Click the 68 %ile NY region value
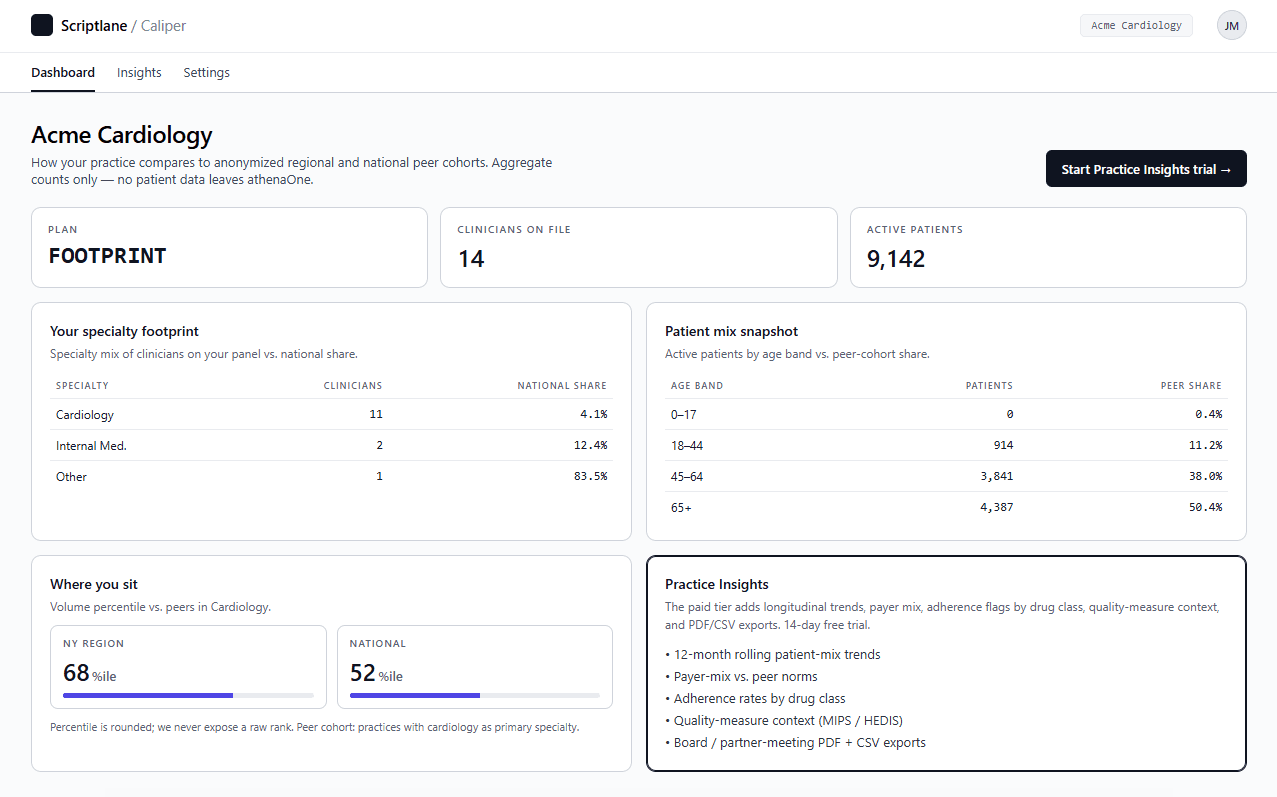 [89, 673]
